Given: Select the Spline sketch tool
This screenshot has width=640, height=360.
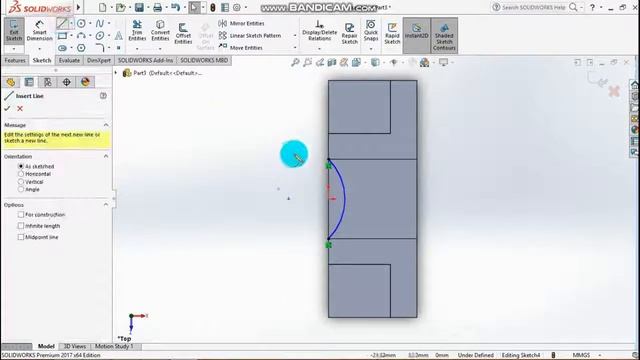Looking at the screenshot, I should 100,23.
